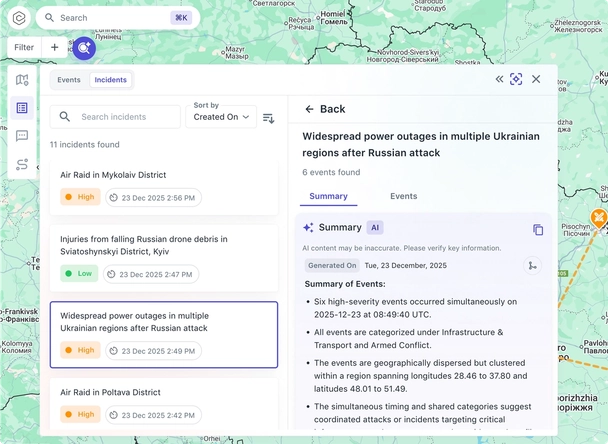This screenshot has height=444, width=608.
Task: Click the 23 Dec 2025 2:49 PM timestamp
Action: coord(154,351)
